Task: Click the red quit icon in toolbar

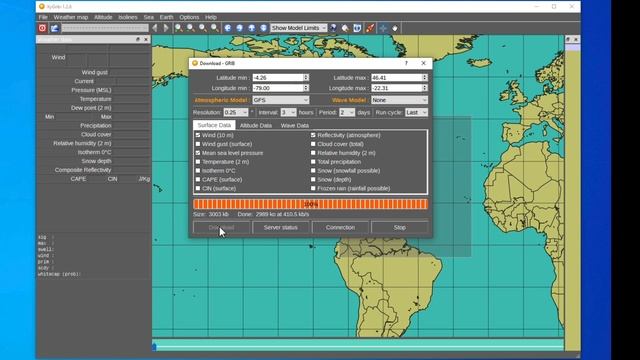Action: pos(42,28)
